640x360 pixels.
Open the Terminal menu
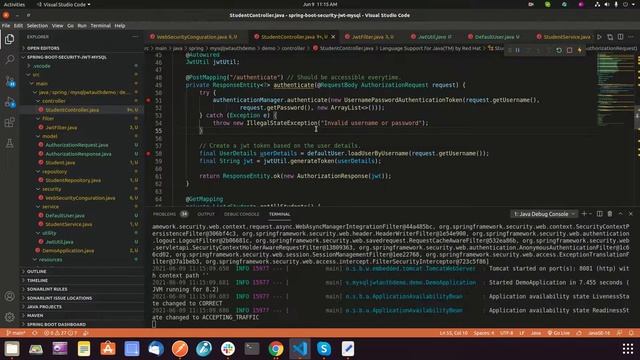point(100,26)
